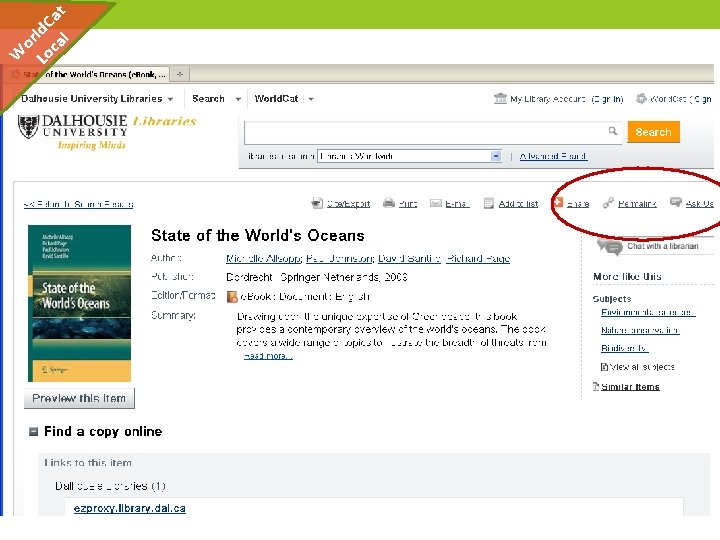This screenshot has width=720, height=540.
Task: Click the WorldCat sign-in swirl icon
Action: [641, 98]
